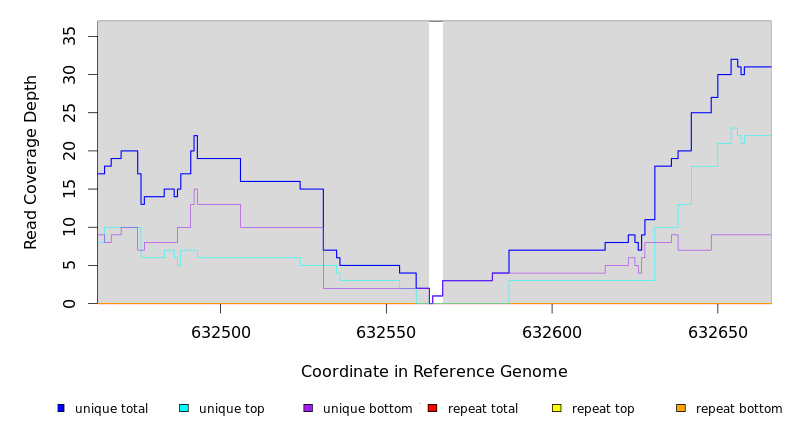Click the purple unique bottom legend swatch
This screenshot has height=432, width=792.
coord(308,408)
